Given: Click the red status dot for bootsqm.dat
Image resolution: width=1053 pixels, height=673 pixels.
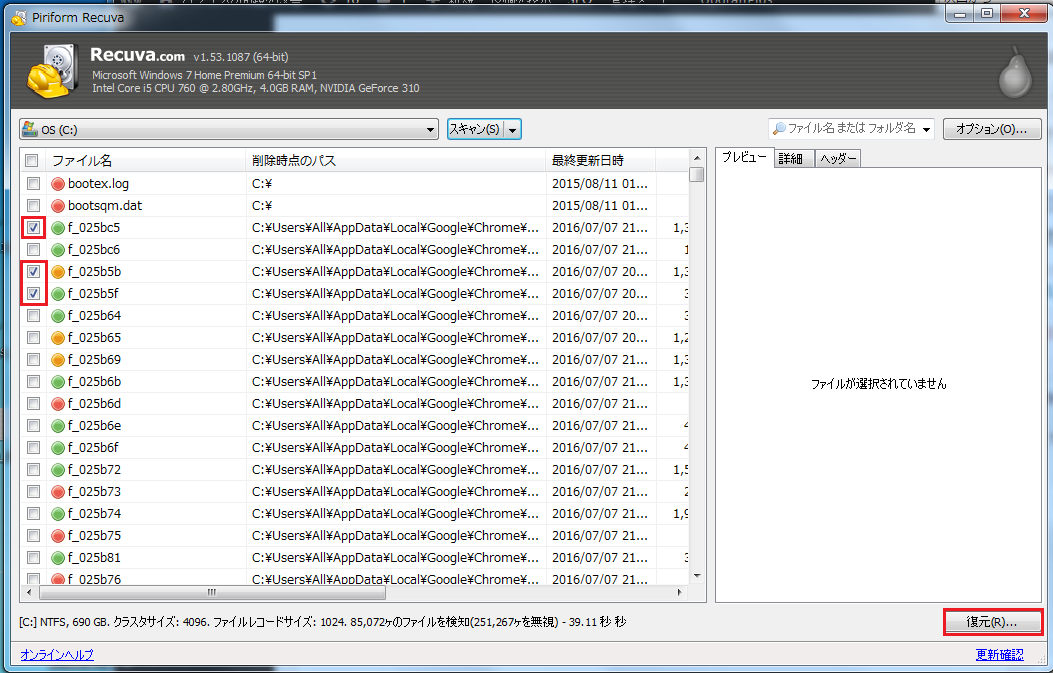Looking at the screenshot, I should 58,206.
